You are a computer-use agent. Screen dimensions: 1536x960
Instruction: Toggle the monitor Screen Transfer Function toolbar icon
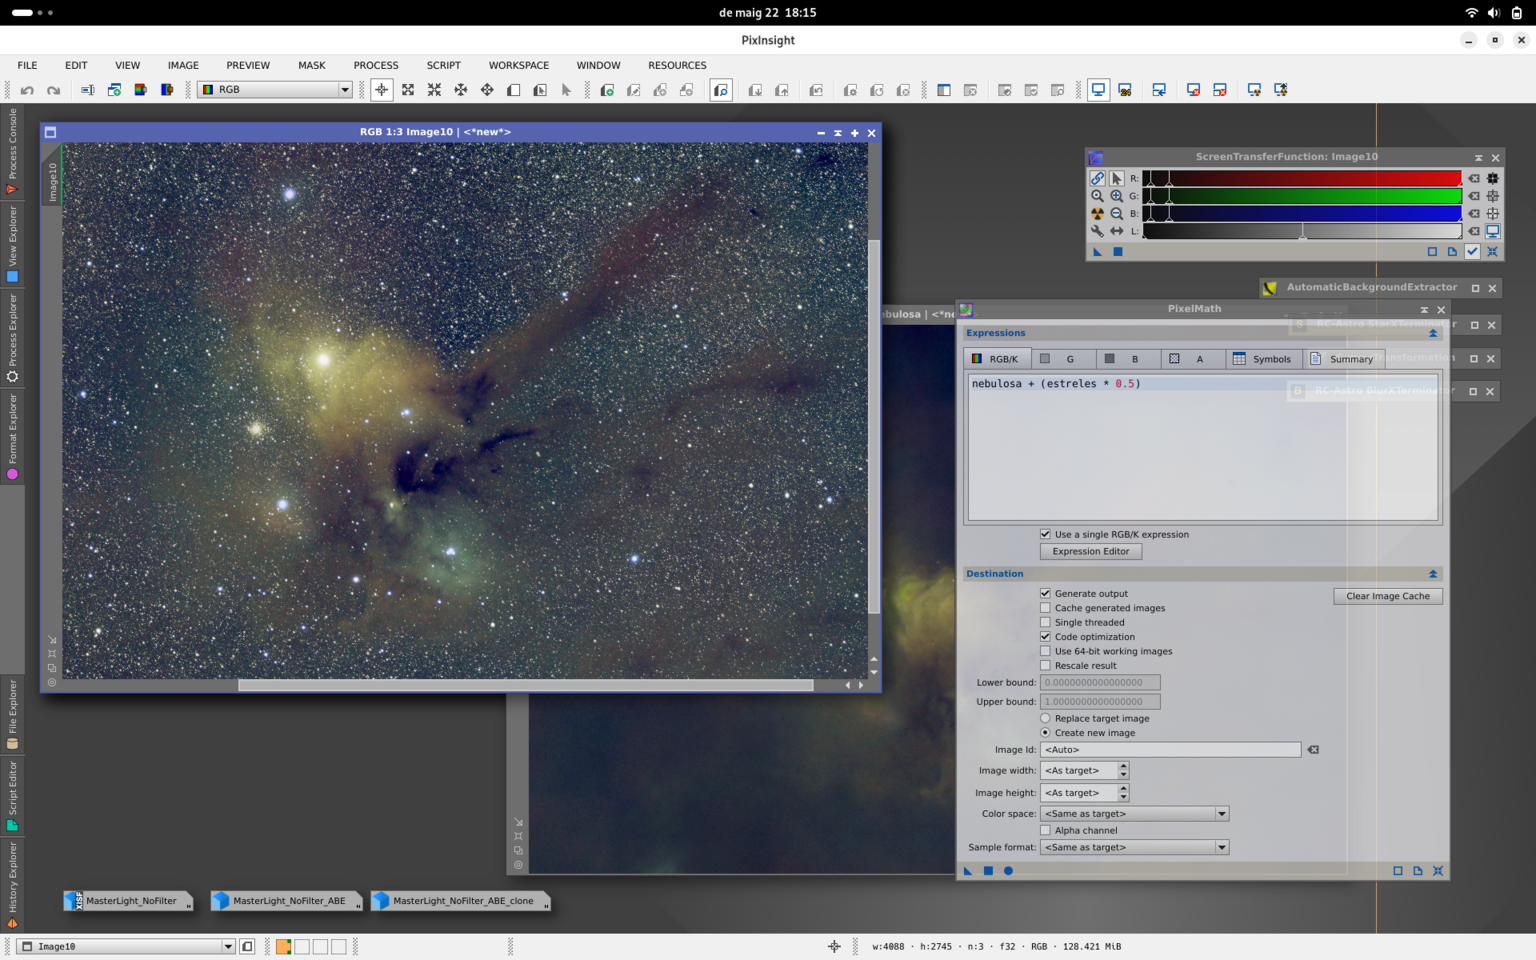pyautogui.click(x=1098, y=90)
